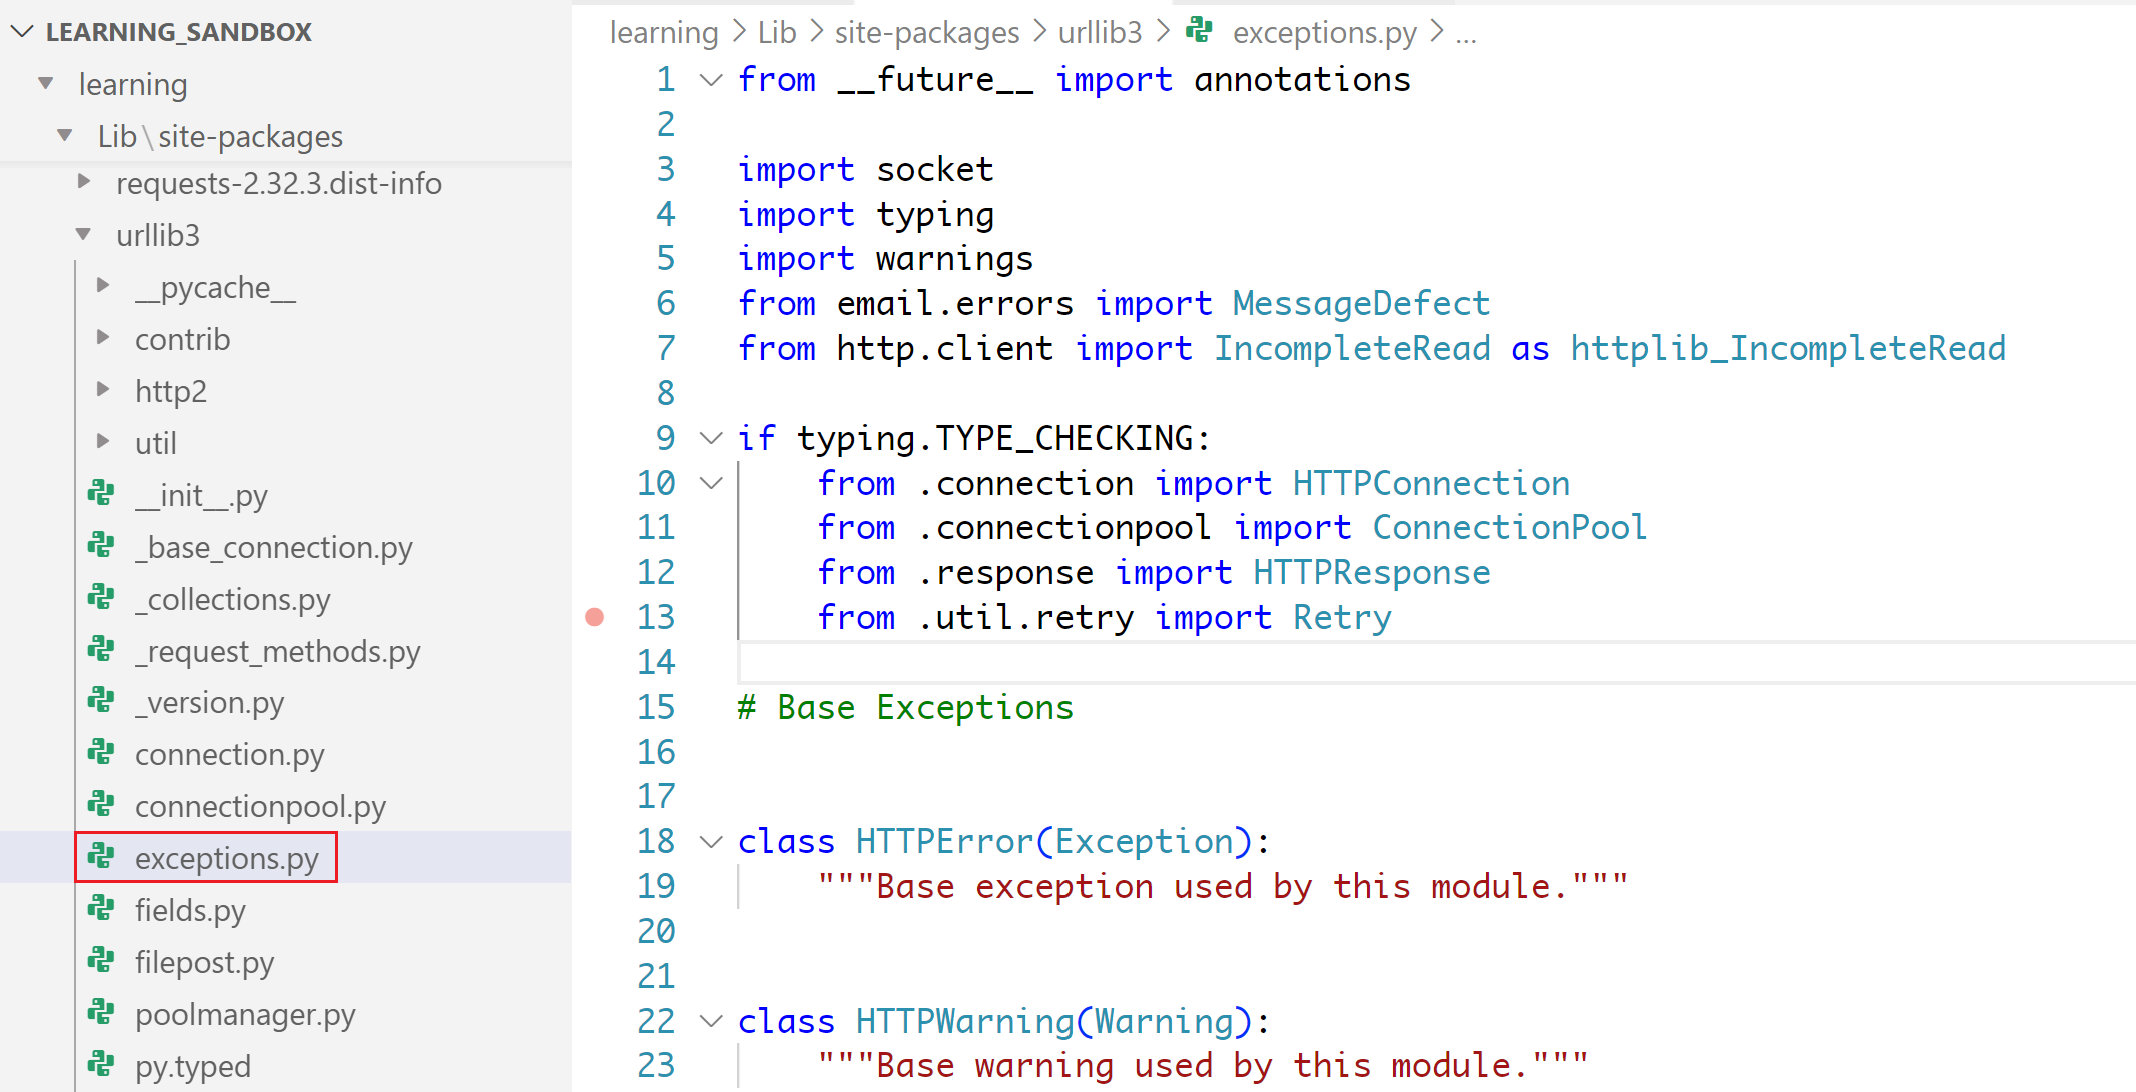Viewport: 2136px width, 1092px height.
Task: Click Python icon beside __init__.py
Action: click(101, 493)
